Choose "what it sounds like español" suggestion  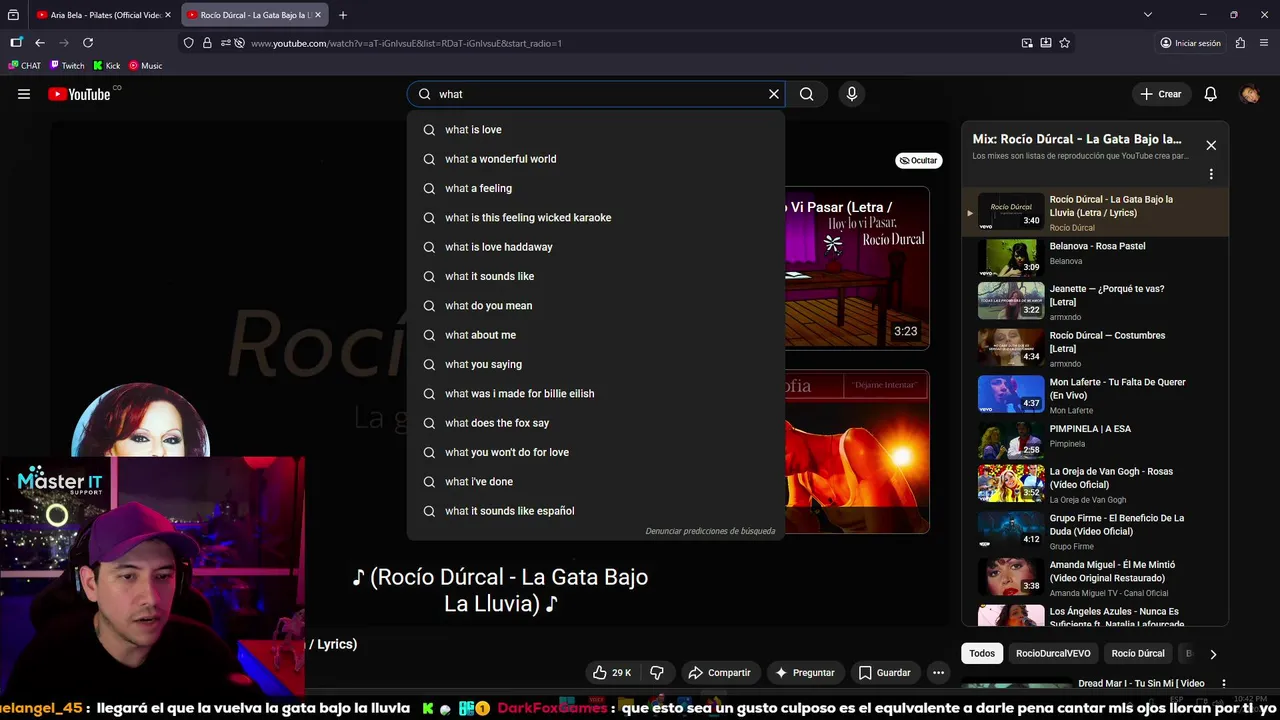point(596,511)
